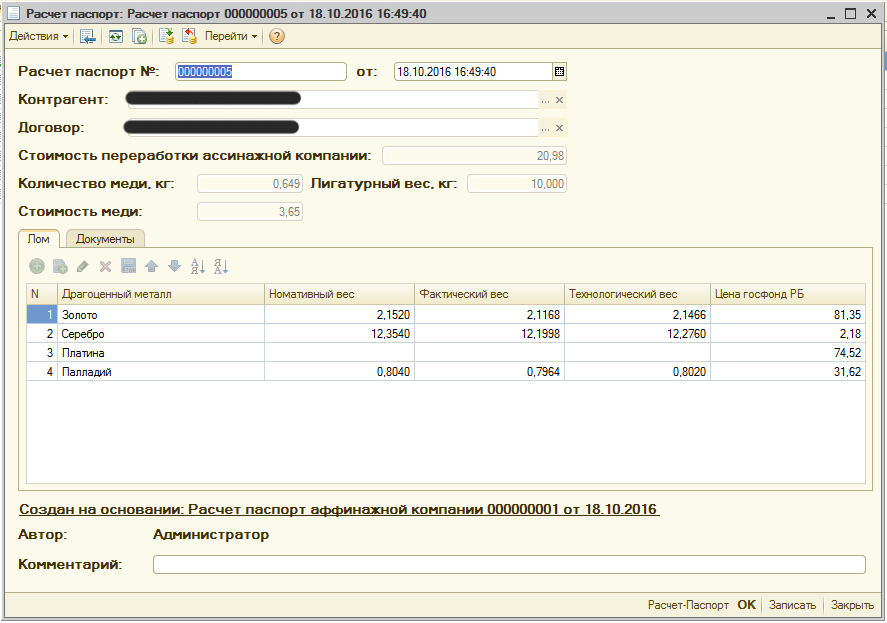Select the Лом tab
The image size is (887, 623).
point(40,239)
